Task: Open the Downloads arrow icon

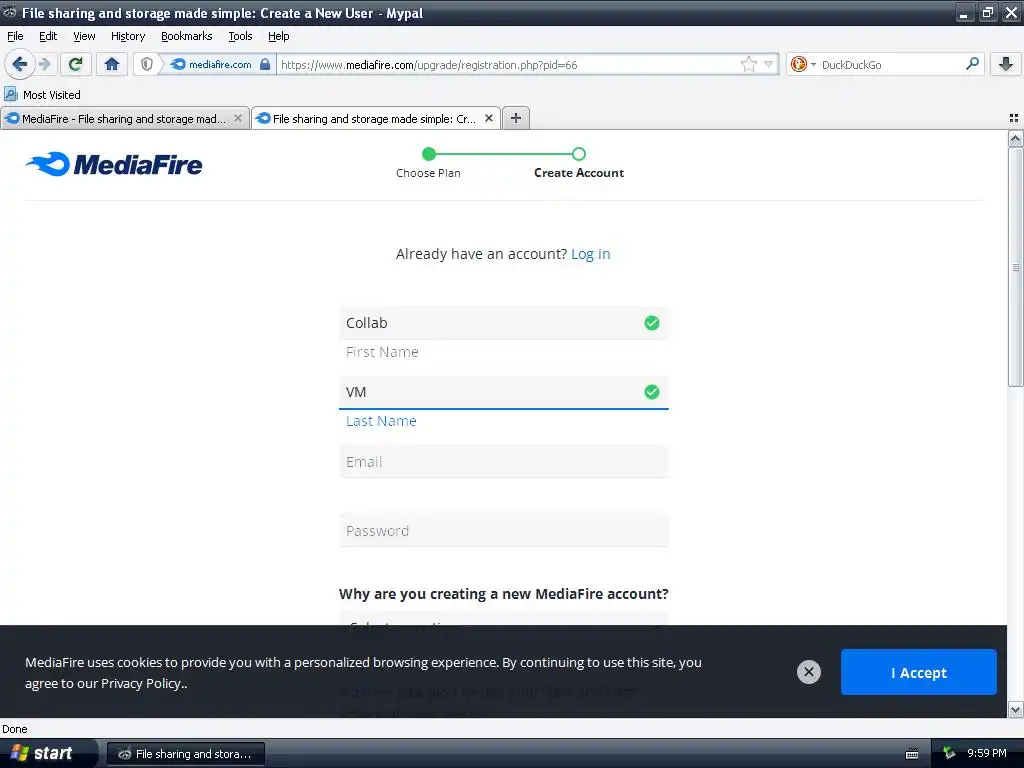Action: 1006,64
